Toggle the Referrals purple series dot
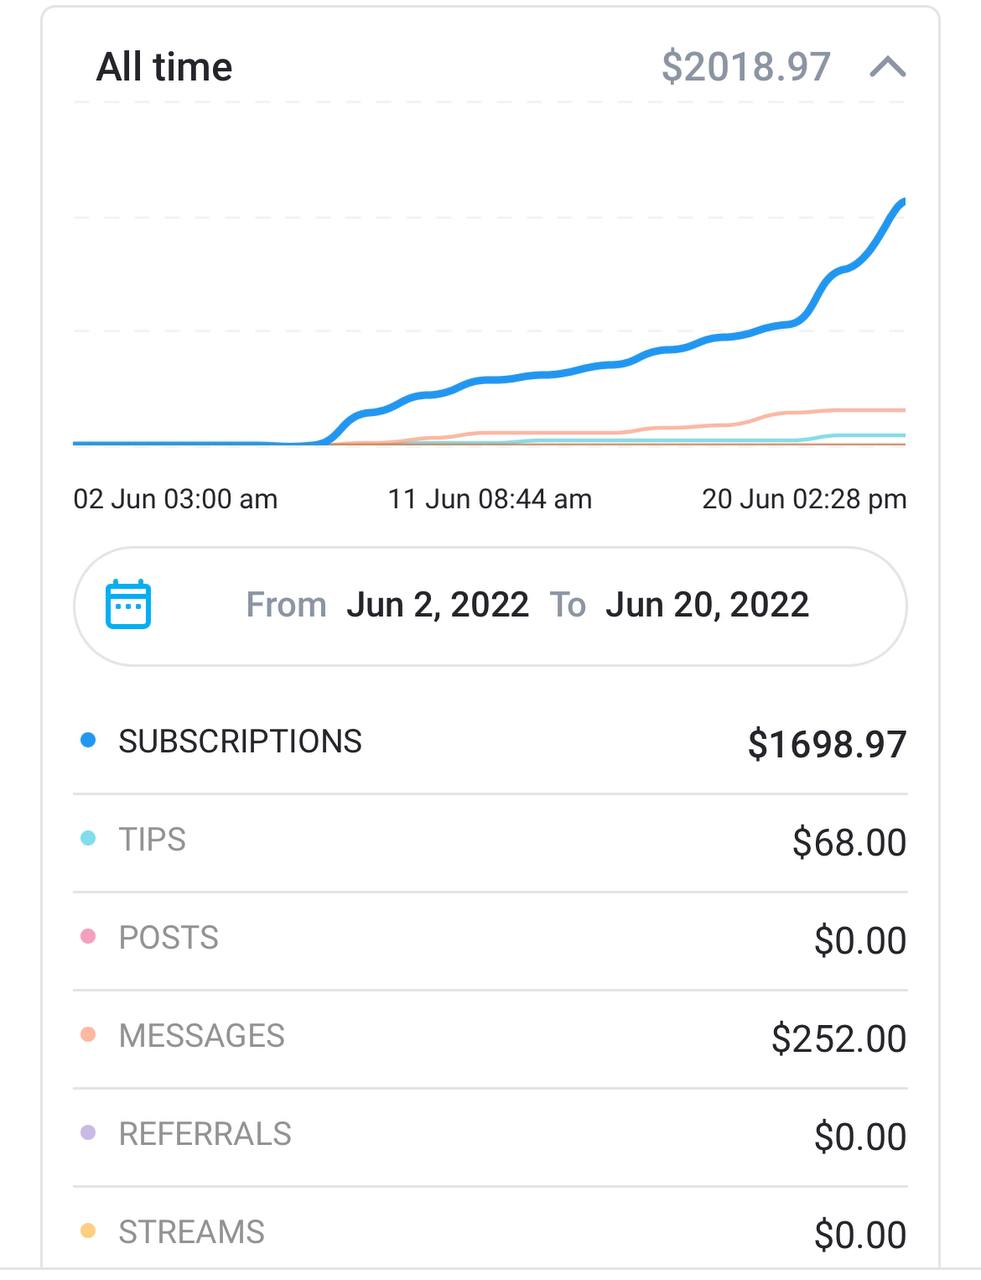 coord(88,1132)
